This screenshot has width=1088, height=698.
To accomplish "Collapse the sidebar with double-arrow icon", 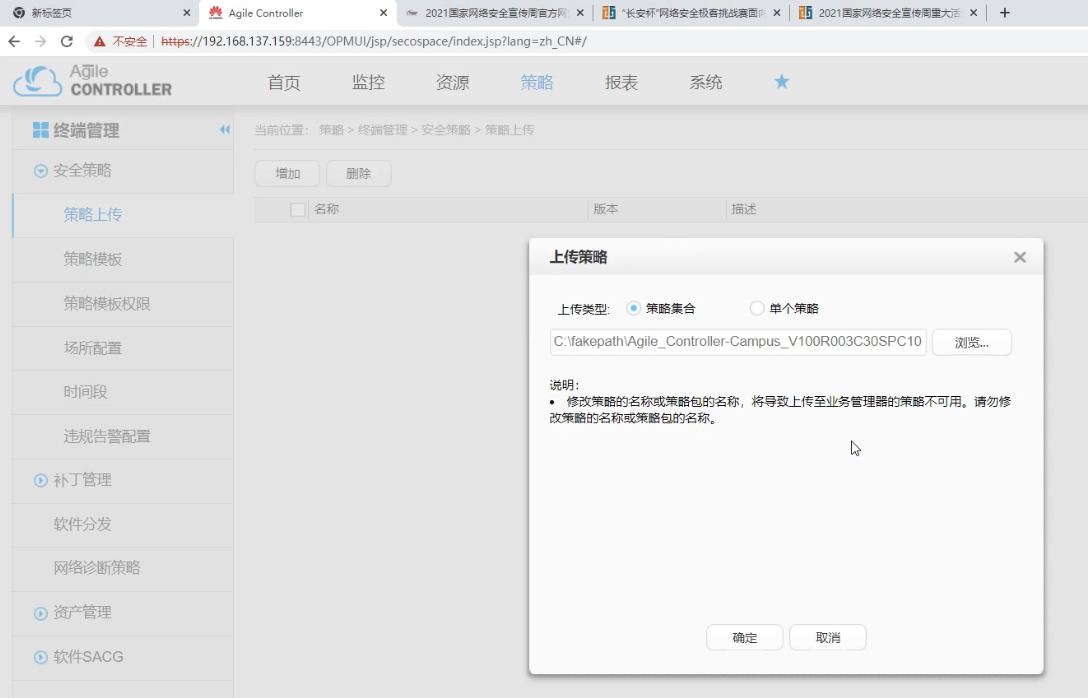I will tap(225, 129).
